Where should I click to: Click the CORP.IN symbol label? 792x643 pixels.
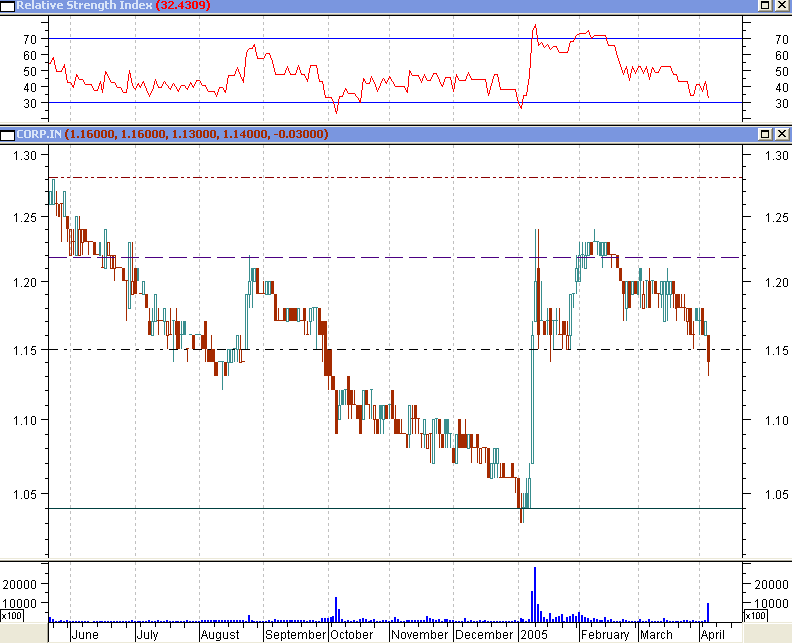[x=39, y=134]
